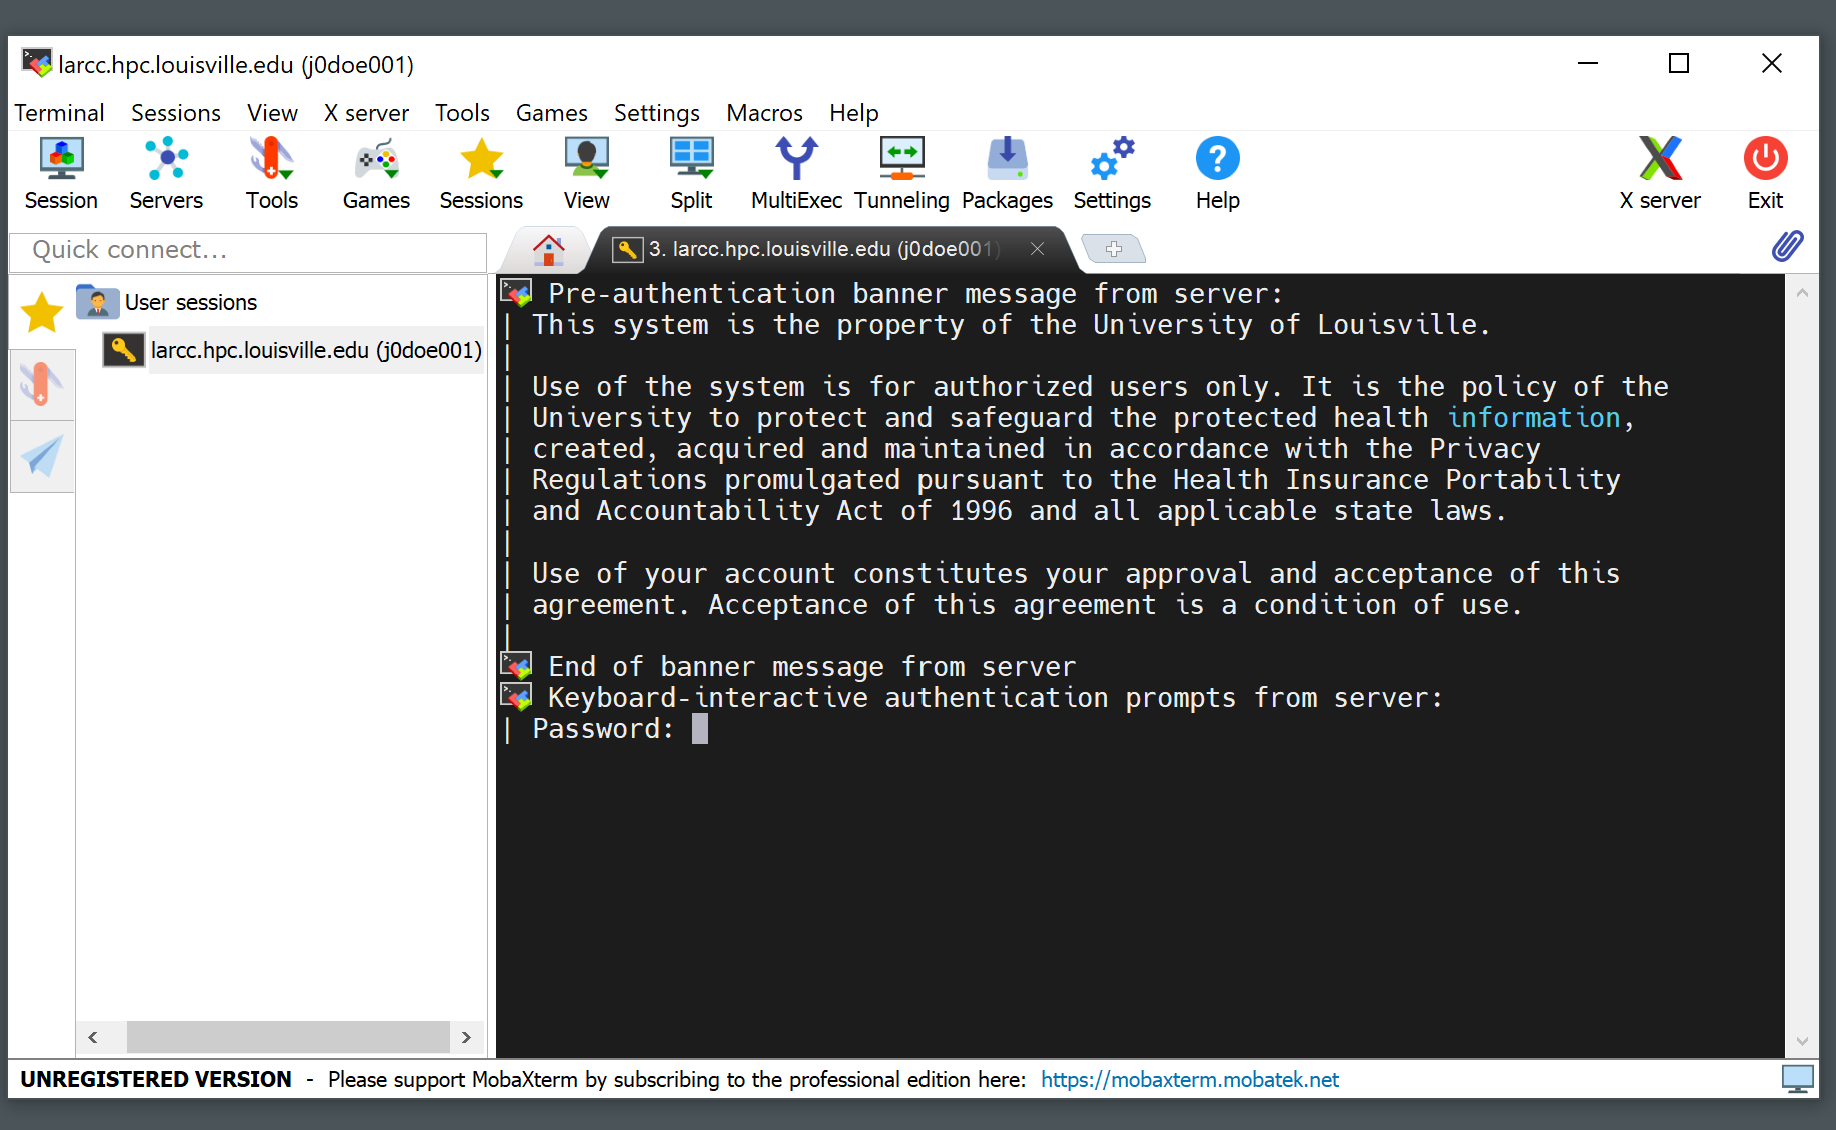Viewport: 1836px width, 1130px height.
Task: Open the Settings menu in menu bar
Action: tap(656, 113)
